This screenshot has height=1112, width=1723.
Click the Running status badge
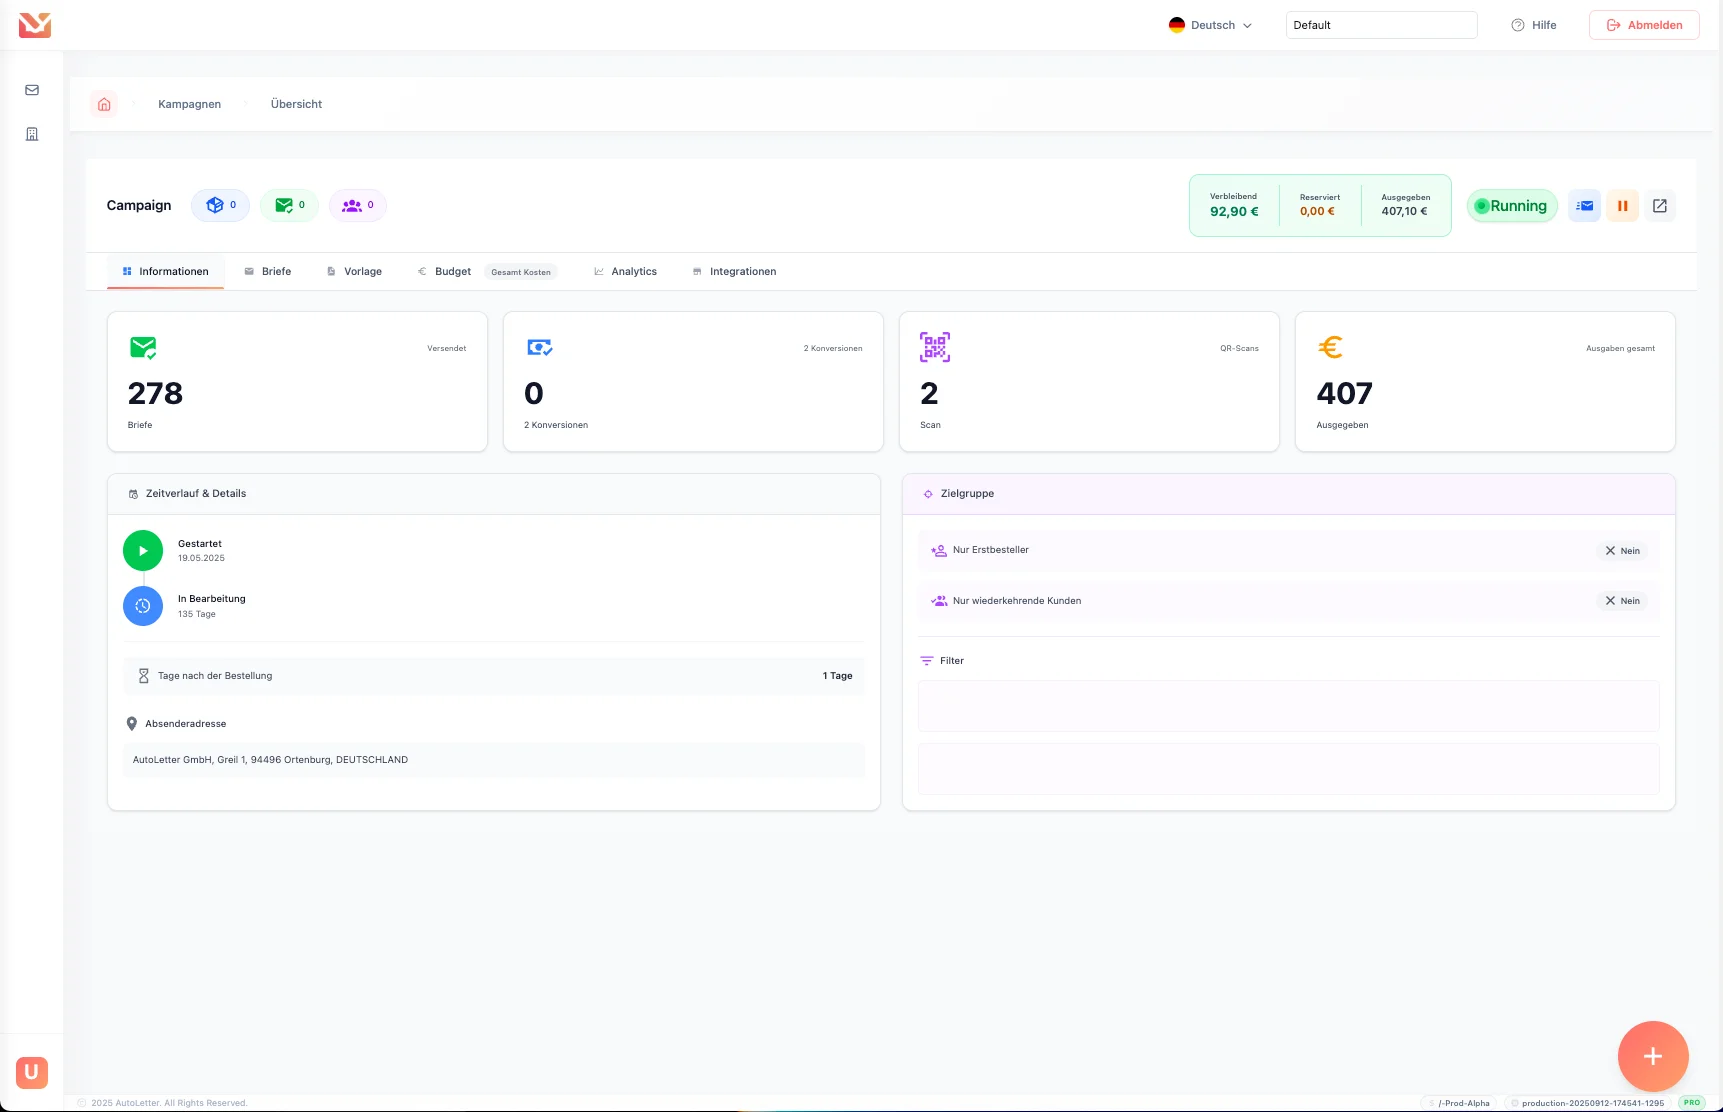(x=1511, y=206)
